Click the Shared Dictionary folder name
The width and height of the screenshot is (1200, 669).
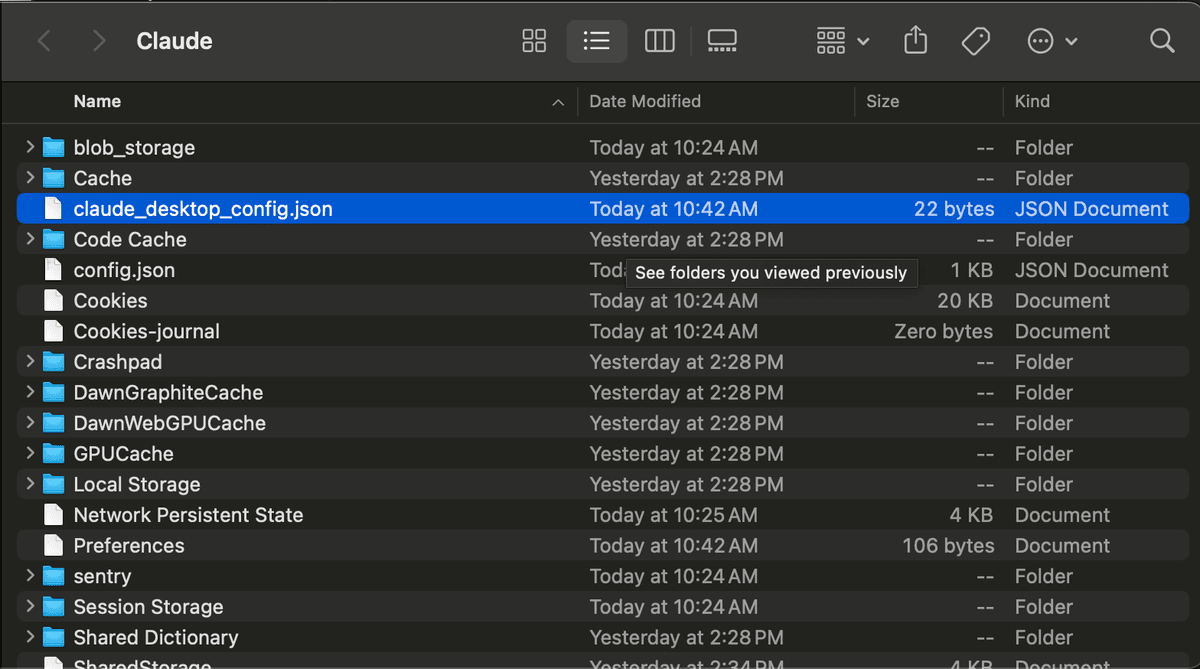point(156,637)
